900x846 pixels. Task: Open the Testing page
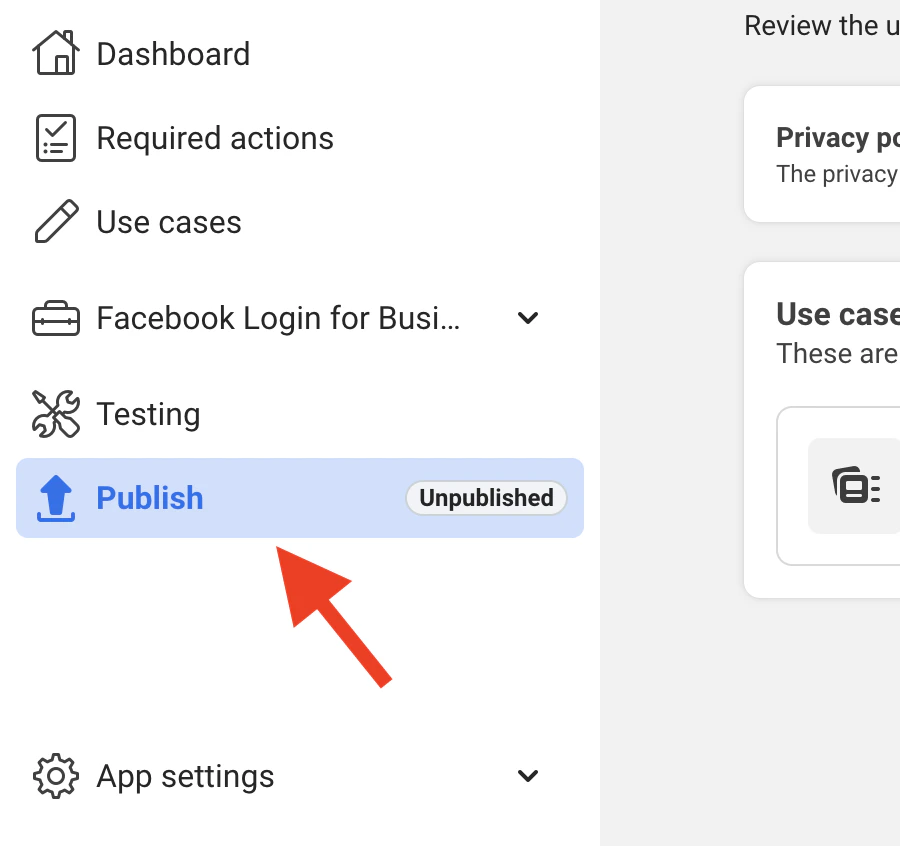(x=148, y=413)
